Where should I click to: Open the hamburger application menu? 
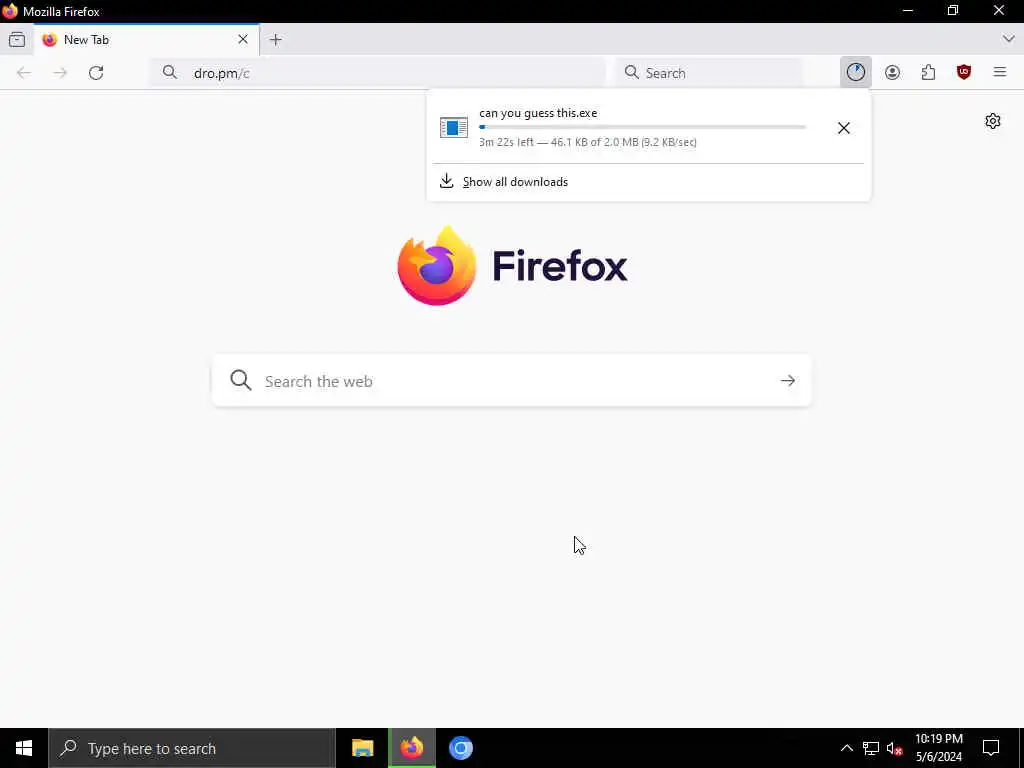click(1000, 72)
